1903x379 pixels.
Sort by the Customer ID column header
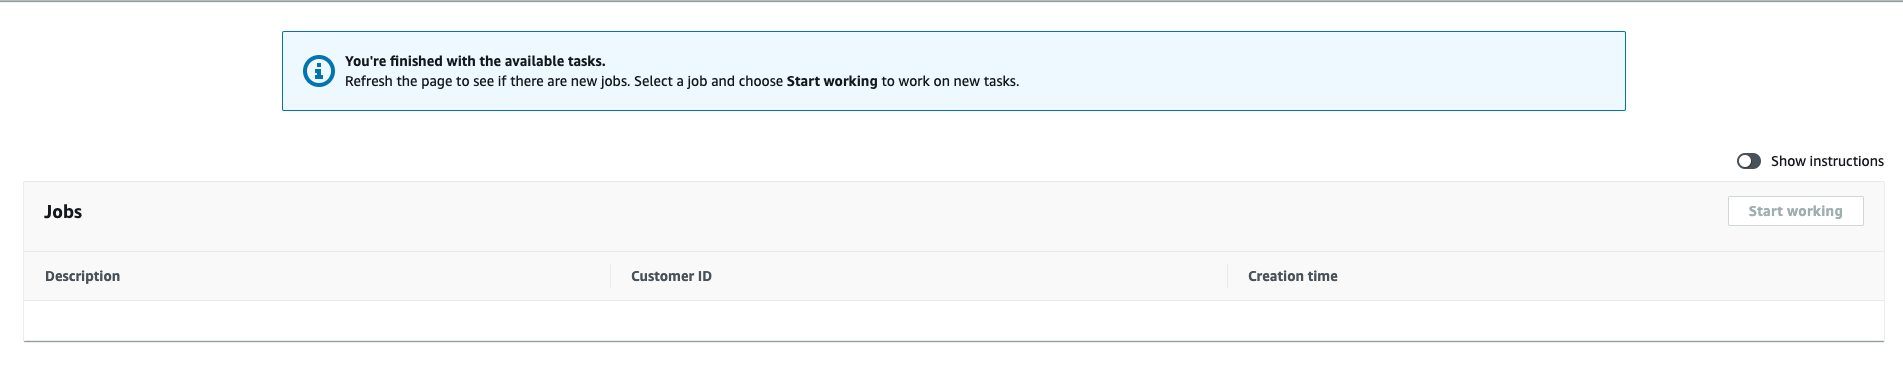[671, 276]
